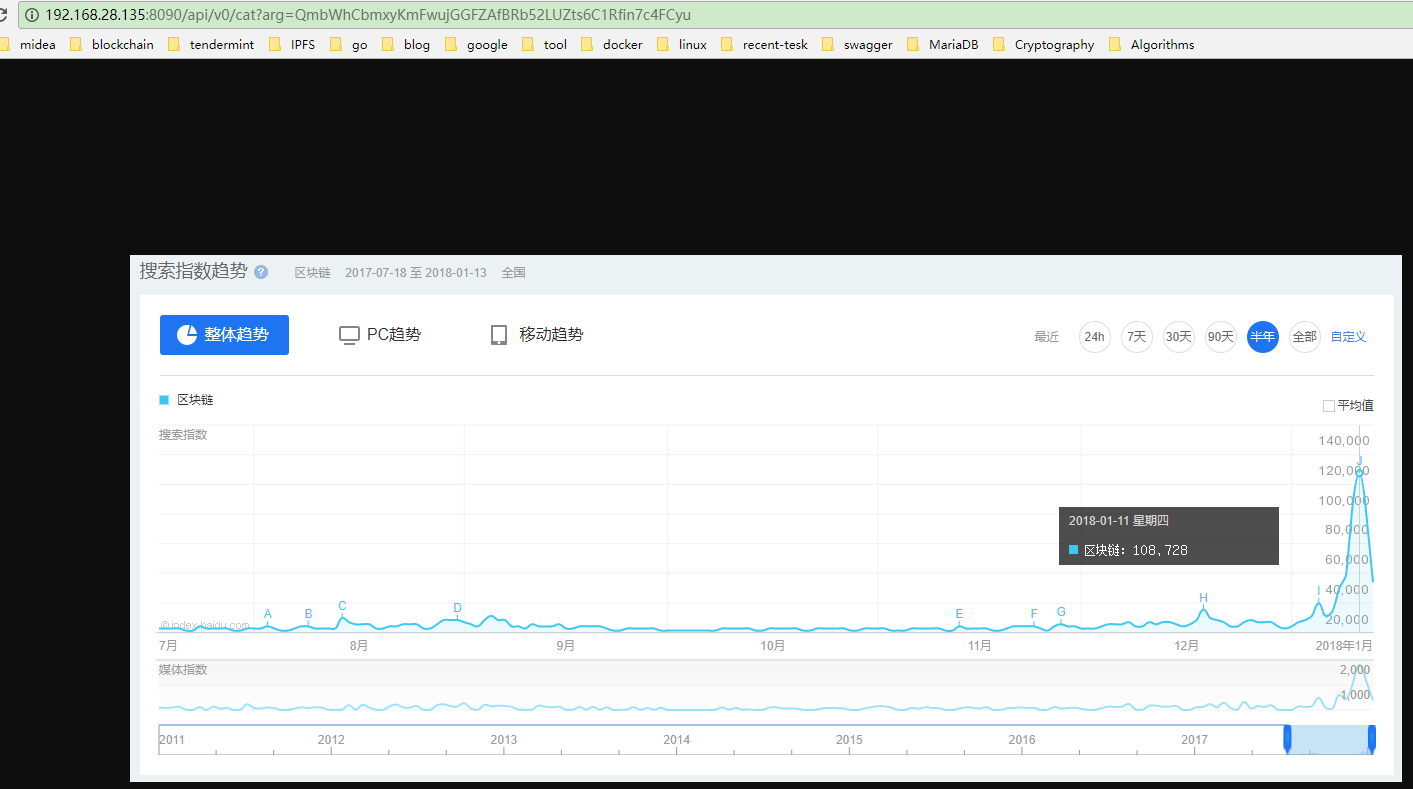Open the Cryptography bookmark folder
This screenshot has width=1413, height=789.
(x=1044, y=44)
